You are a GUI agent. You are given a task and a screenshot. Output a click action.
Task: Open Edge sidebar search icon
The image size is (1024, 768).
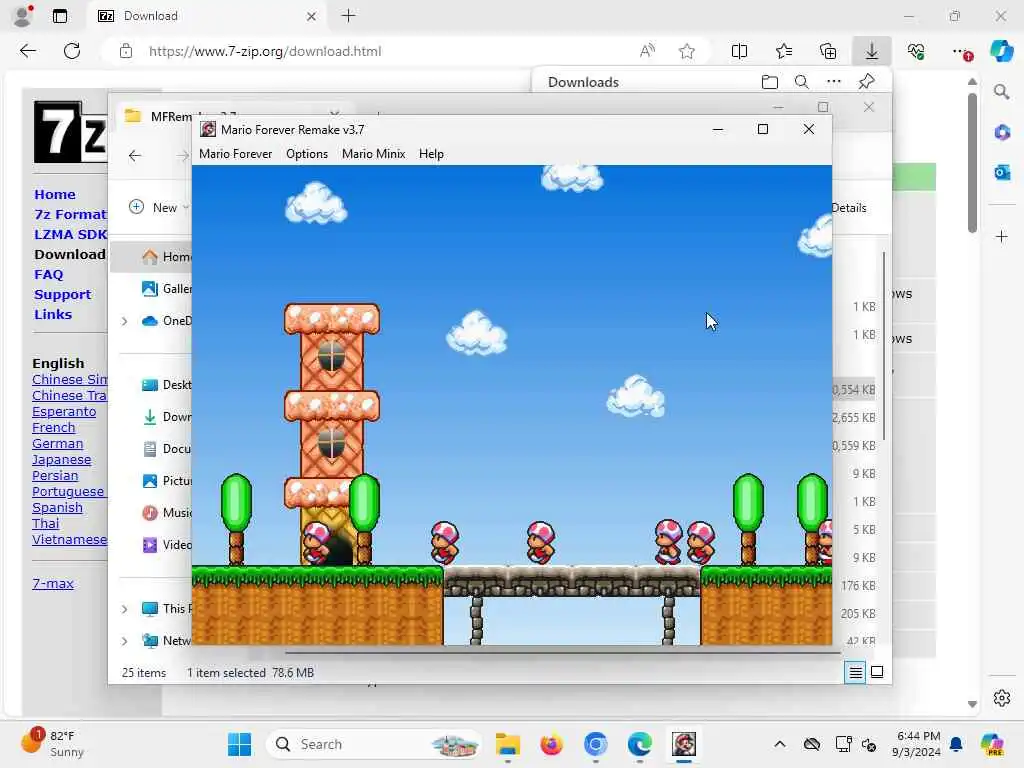pyautogui.click(x=1002, y=92)
